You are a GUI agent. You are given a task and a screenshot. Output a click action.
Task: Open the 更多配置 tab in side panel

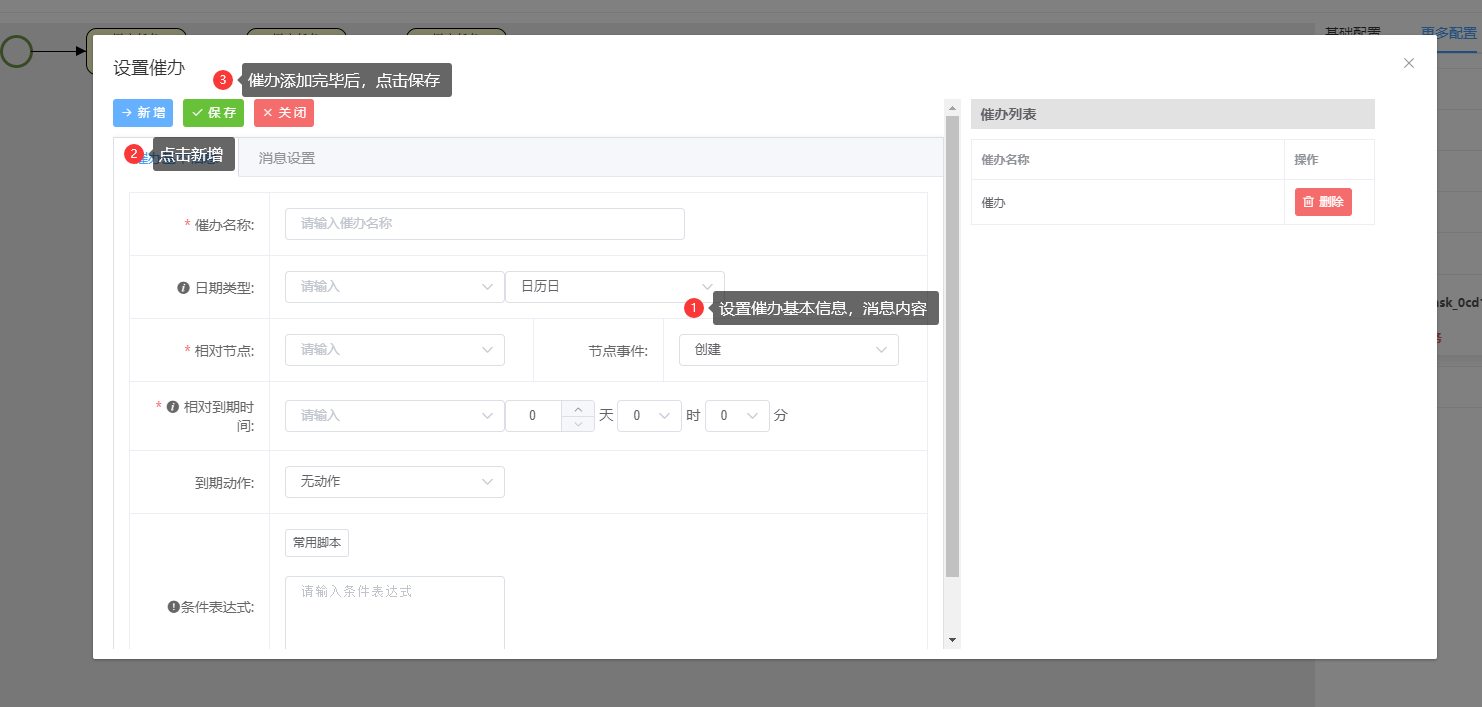tap(1448, 33)
